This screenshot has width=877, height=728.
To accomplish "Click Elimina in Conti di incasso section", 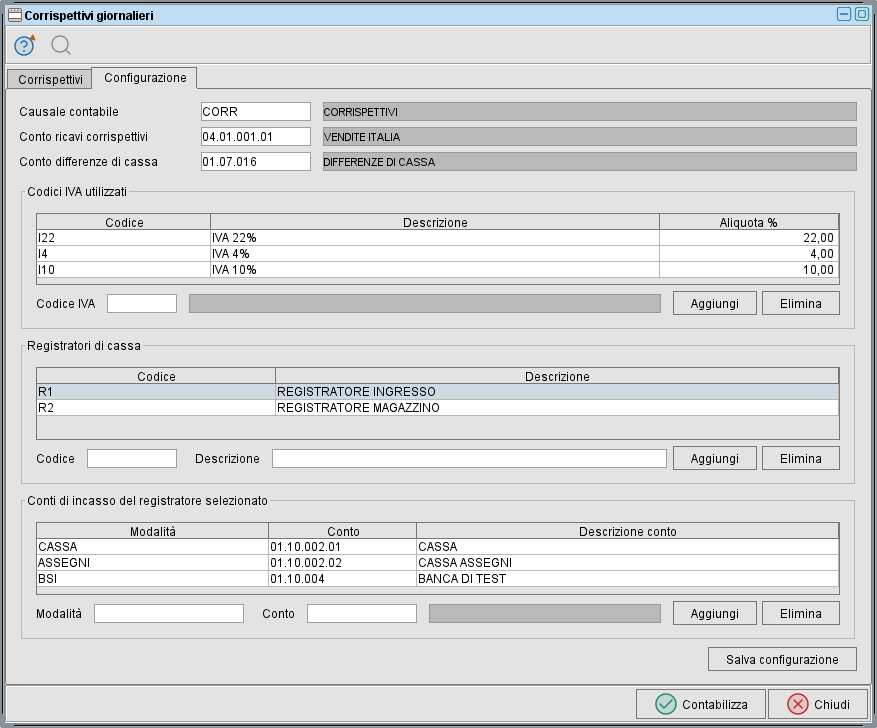I will [800, 613].
